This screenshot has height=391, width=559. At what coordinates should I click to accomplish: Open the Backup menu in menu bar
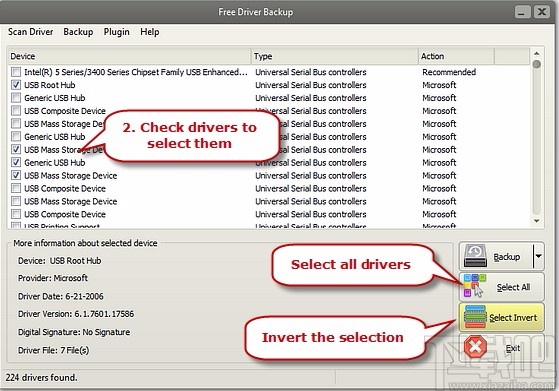coord(78,32)
